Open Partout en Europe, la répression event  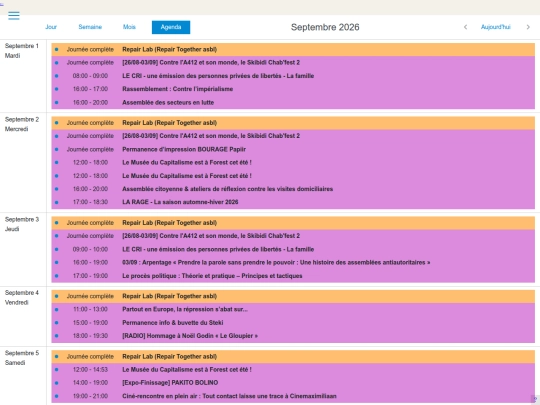tap(293, 309)
